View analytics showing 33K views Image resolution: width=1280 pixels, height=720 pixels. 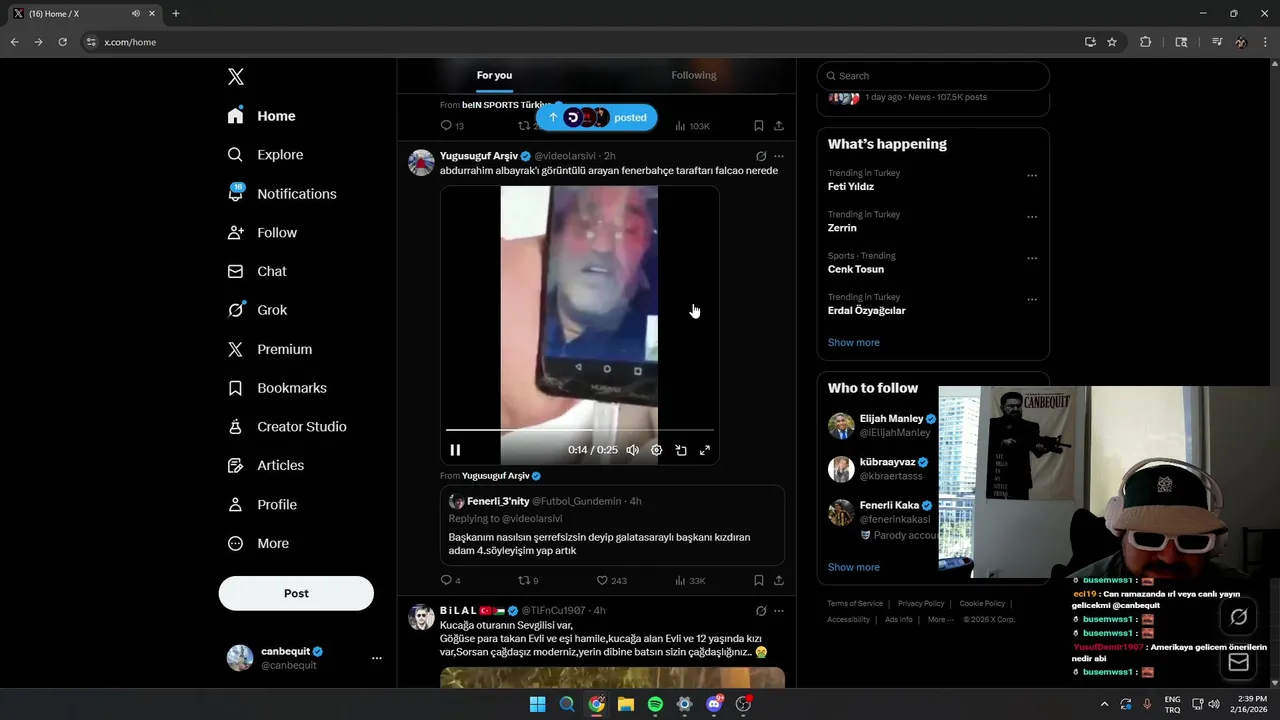[690, 580]
